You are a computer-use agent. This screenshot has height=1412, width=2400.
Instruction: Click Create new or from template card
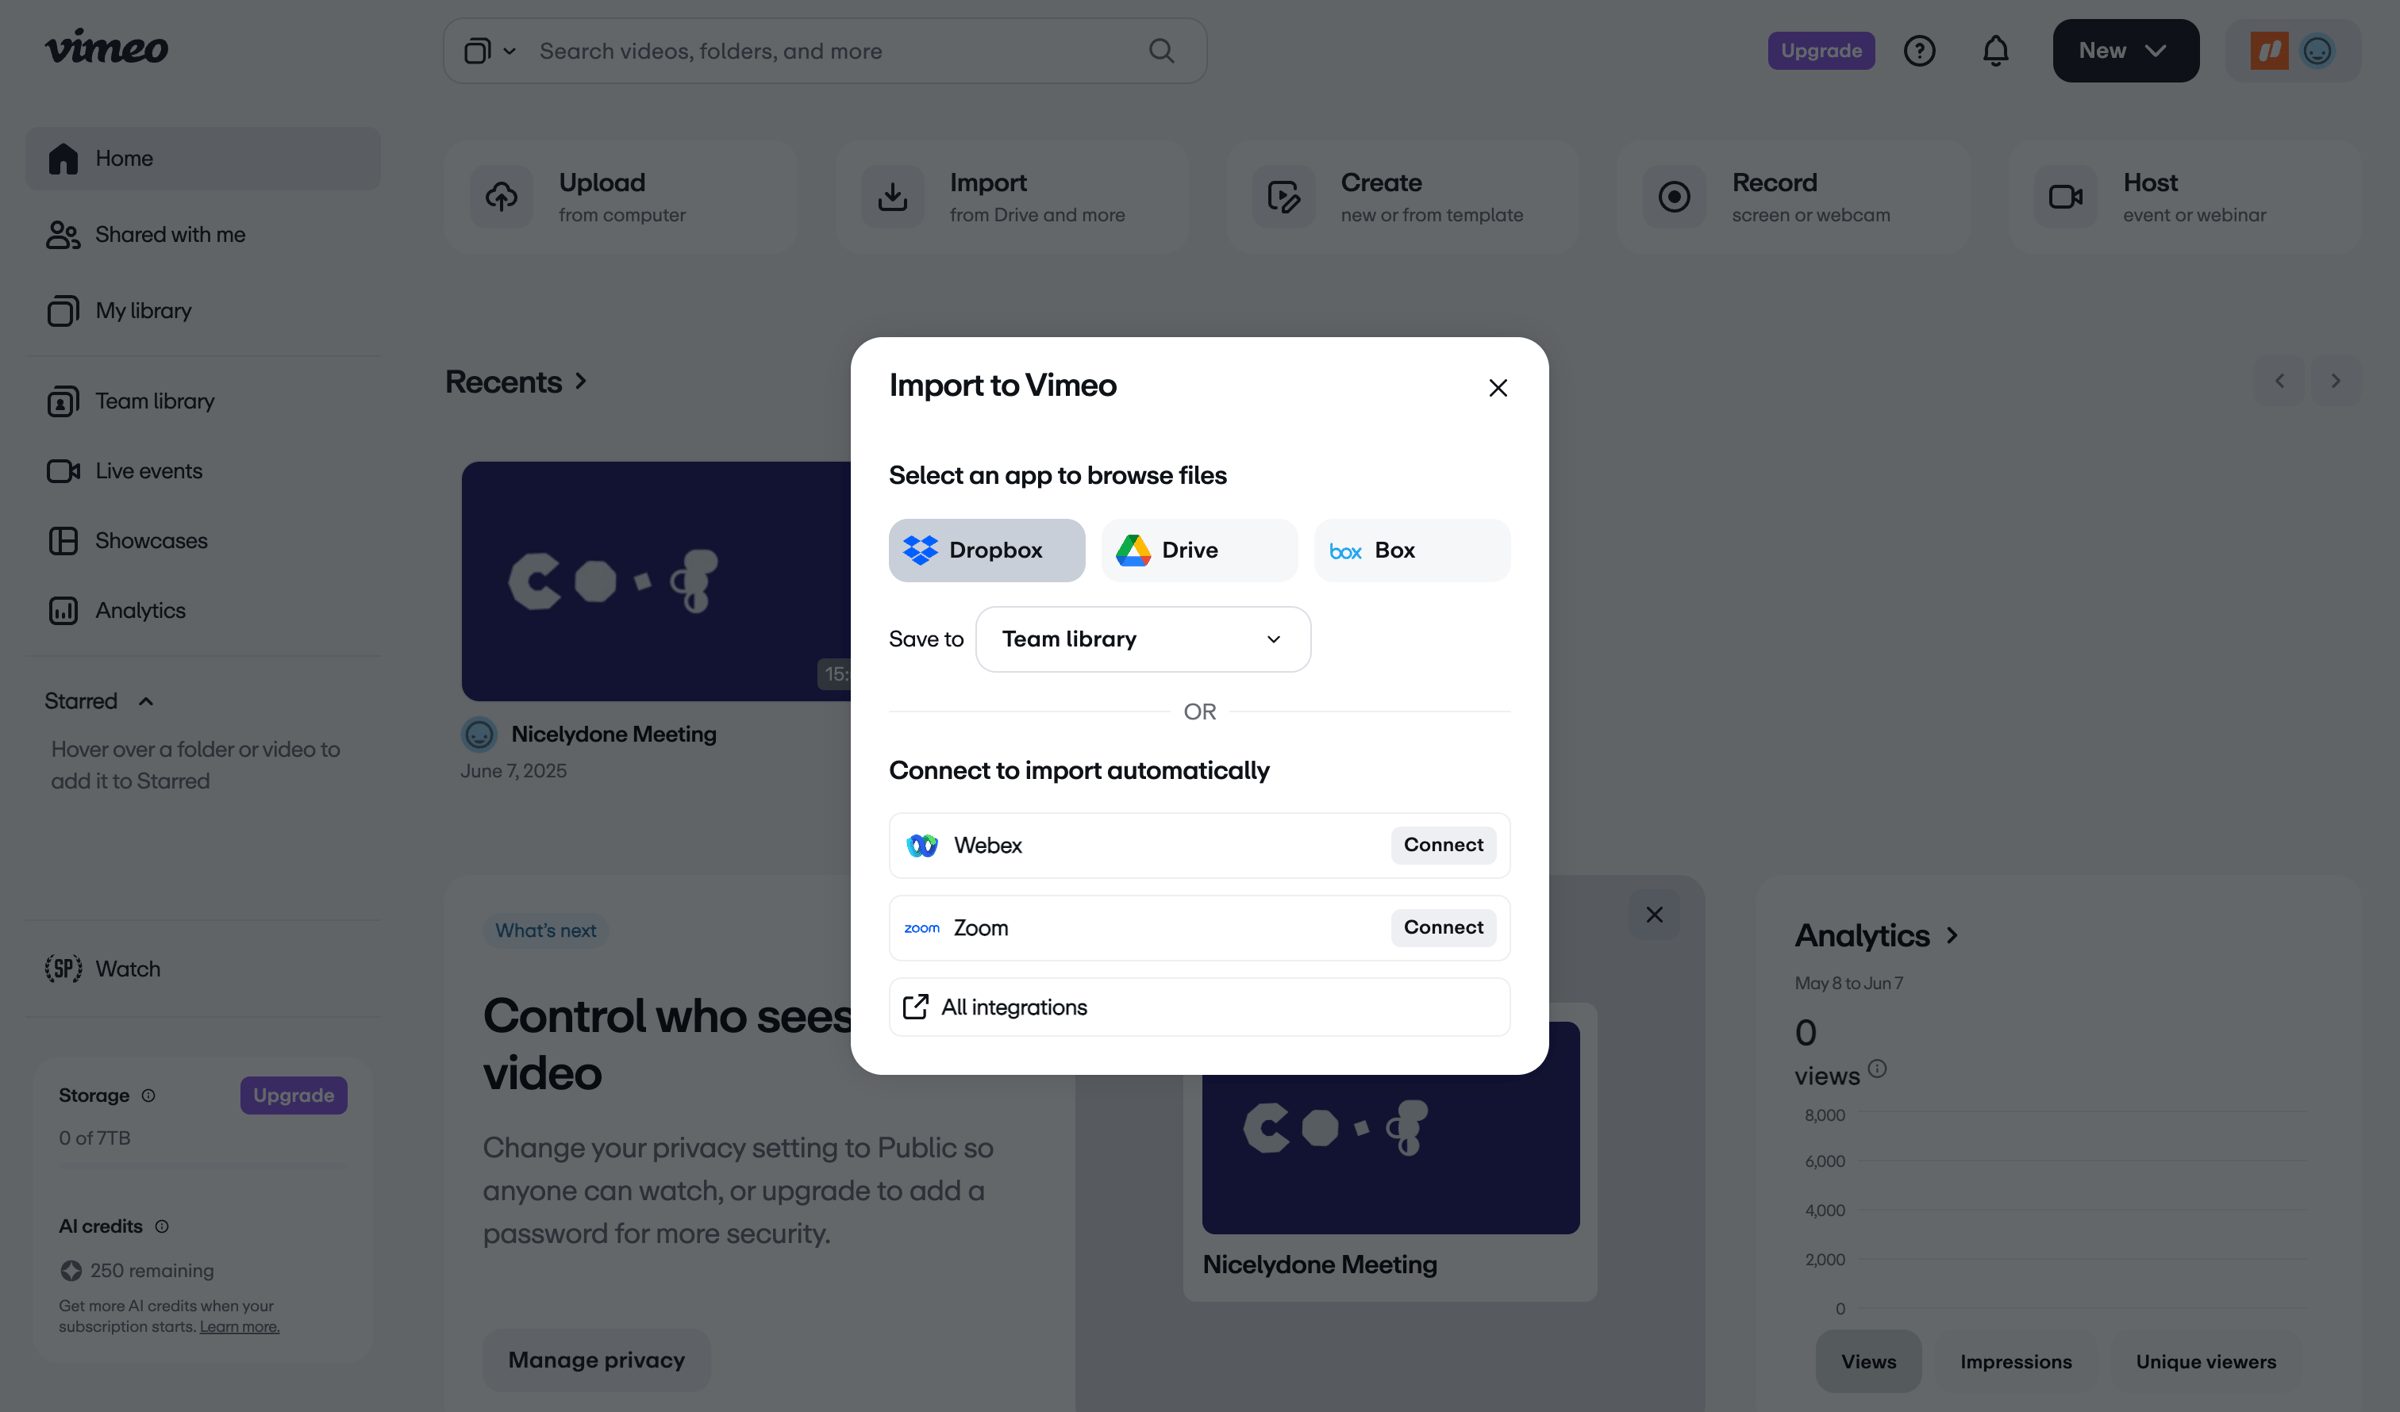click(1403, 196)
